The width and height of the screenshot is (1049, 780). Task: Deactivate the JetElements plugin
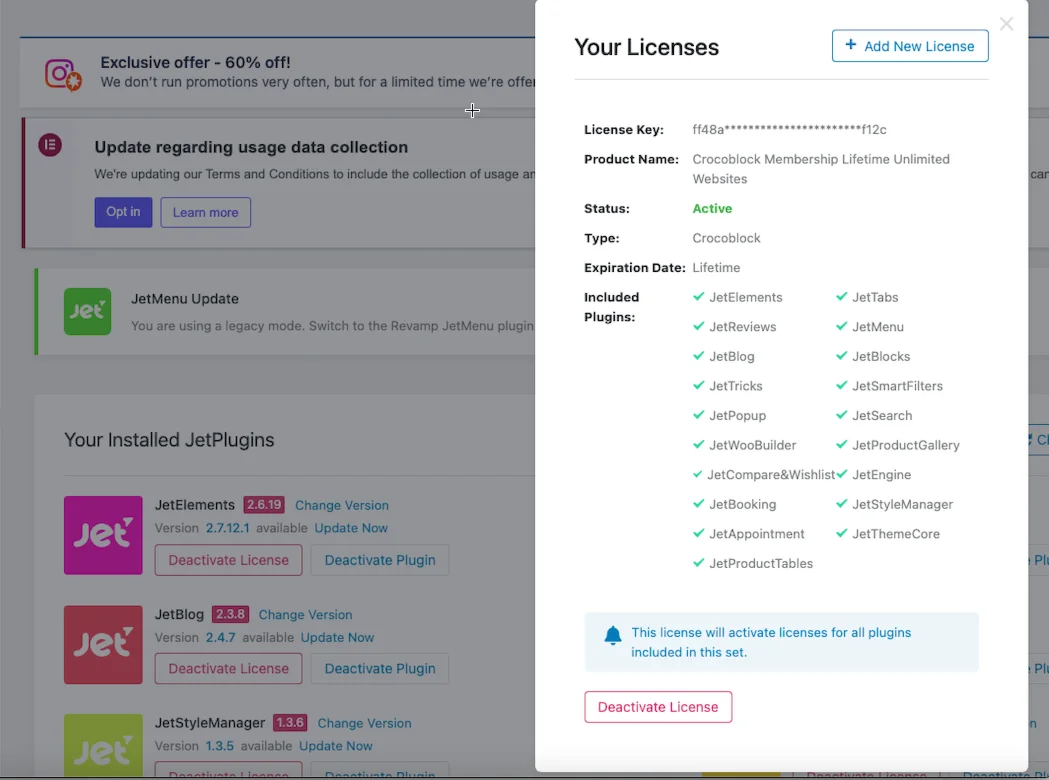380,560
